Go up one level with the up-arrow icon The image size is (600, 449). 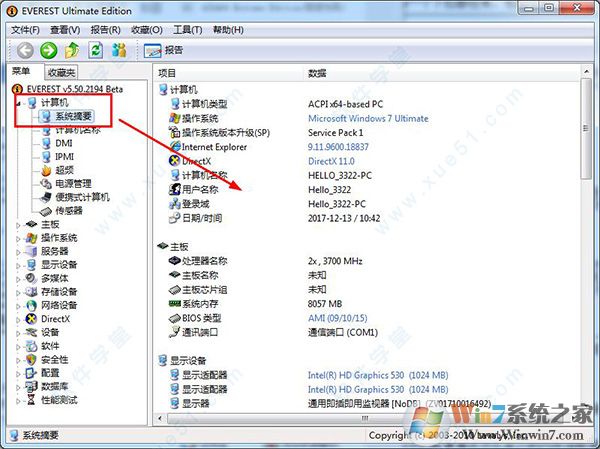click(x=72, y=50)
